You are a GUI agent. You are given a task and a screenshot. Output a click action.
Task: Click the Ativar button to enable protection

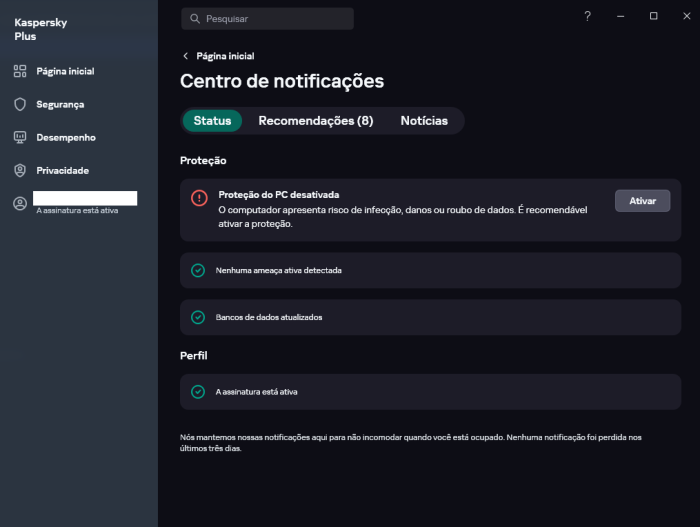pos(642,201)
